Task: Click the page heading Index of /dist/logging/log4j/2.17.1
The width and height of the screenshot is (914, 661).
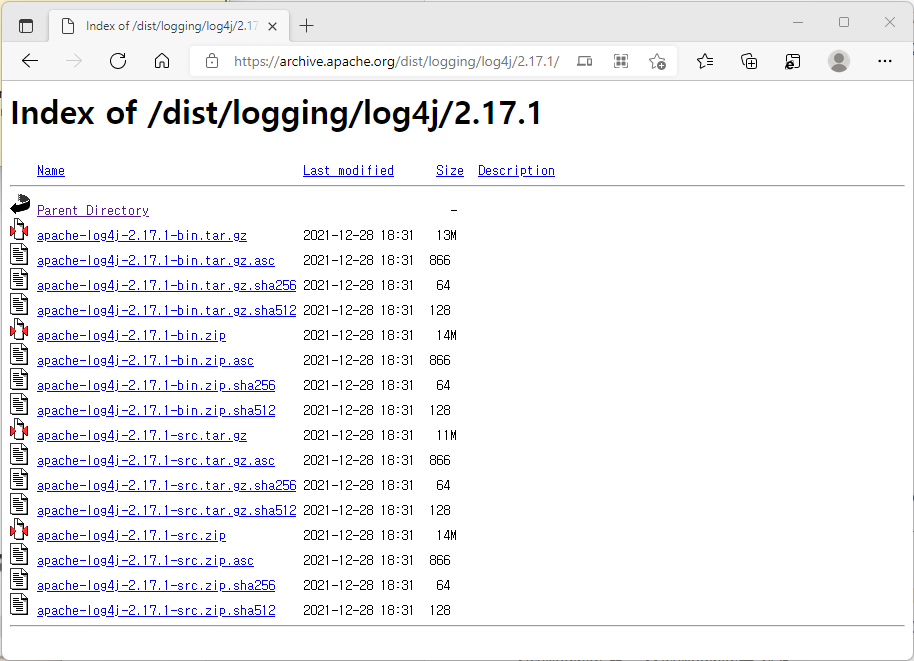Action: [276, 113]
